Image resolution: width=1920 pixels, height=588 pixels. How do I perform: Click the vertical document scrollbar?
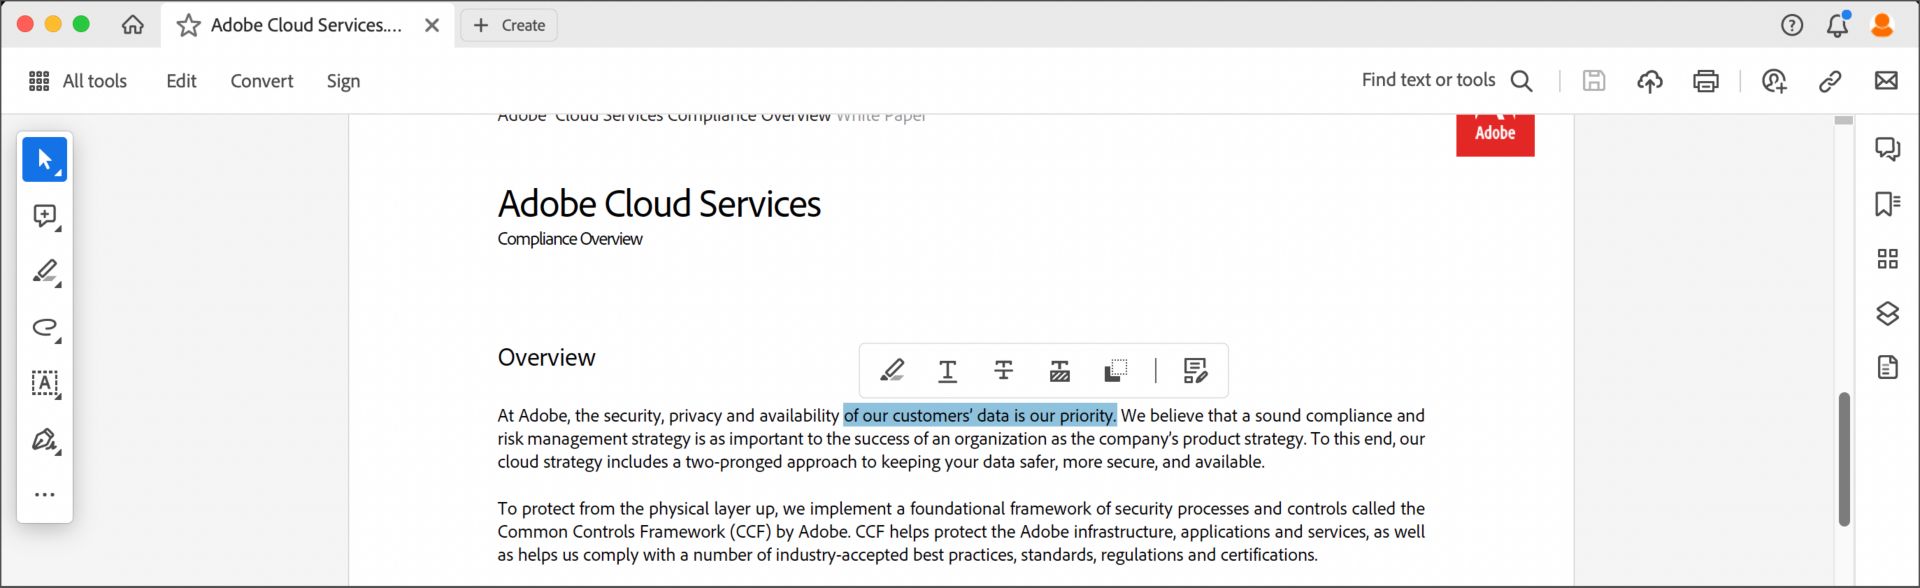[1844, 459]
